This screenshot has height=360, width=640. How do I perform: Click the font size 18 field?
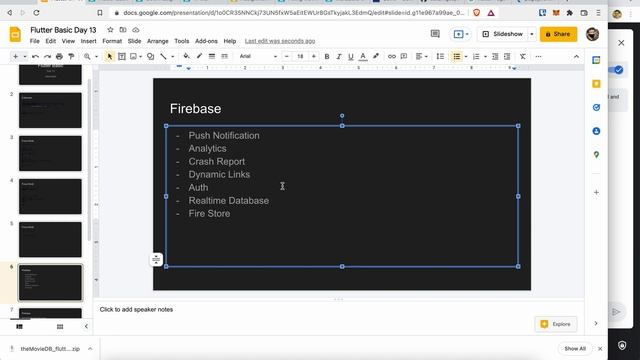[300, 56]
